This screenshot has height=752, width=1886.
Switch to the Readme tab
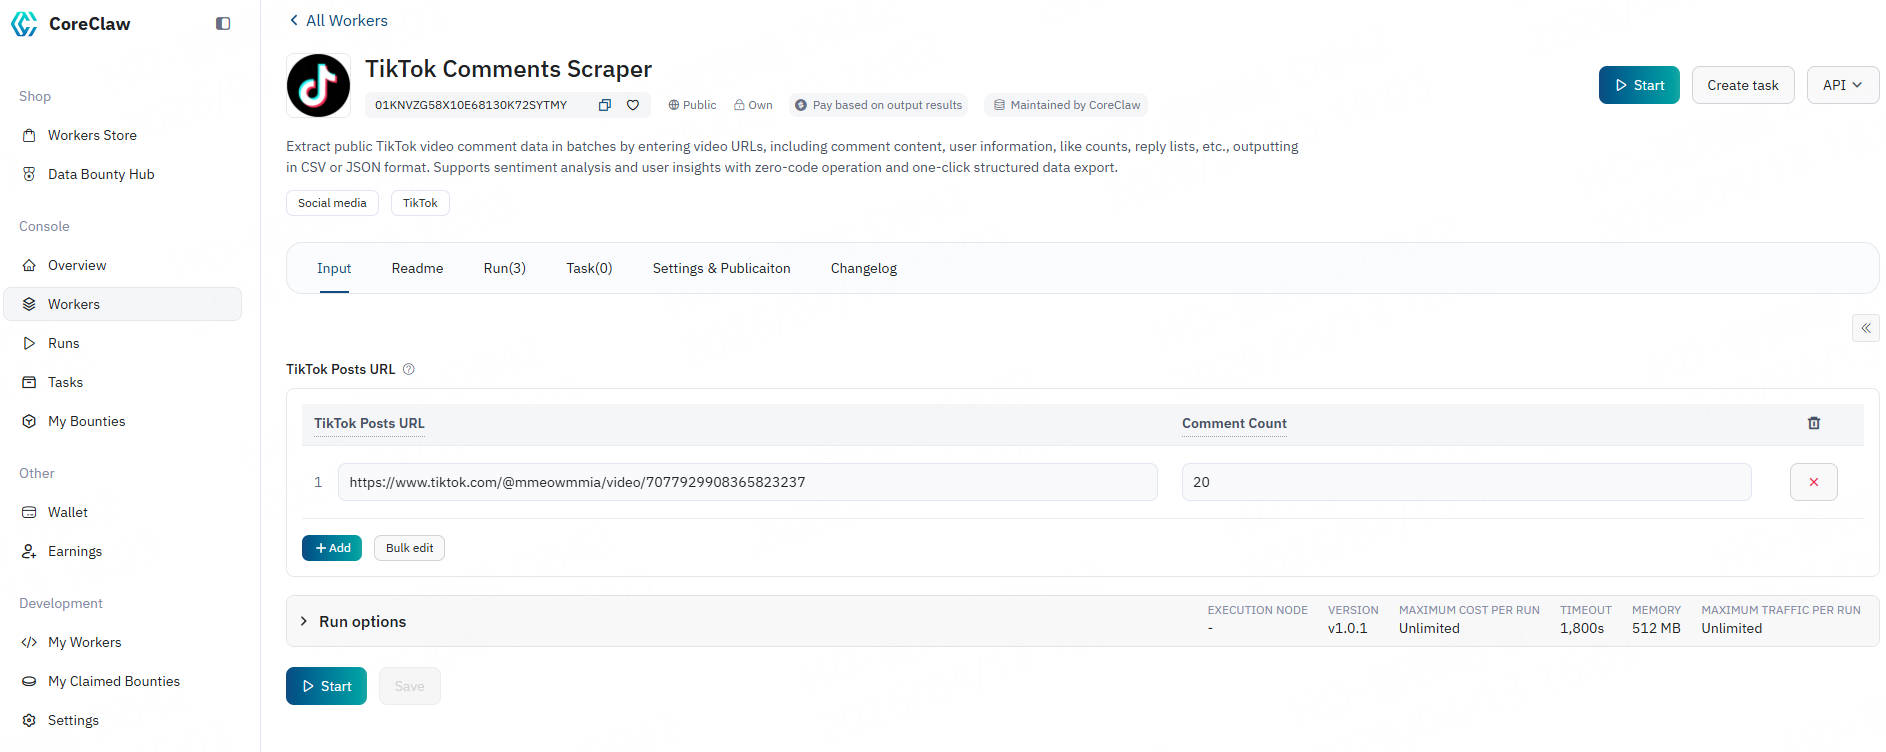[417, 268]
